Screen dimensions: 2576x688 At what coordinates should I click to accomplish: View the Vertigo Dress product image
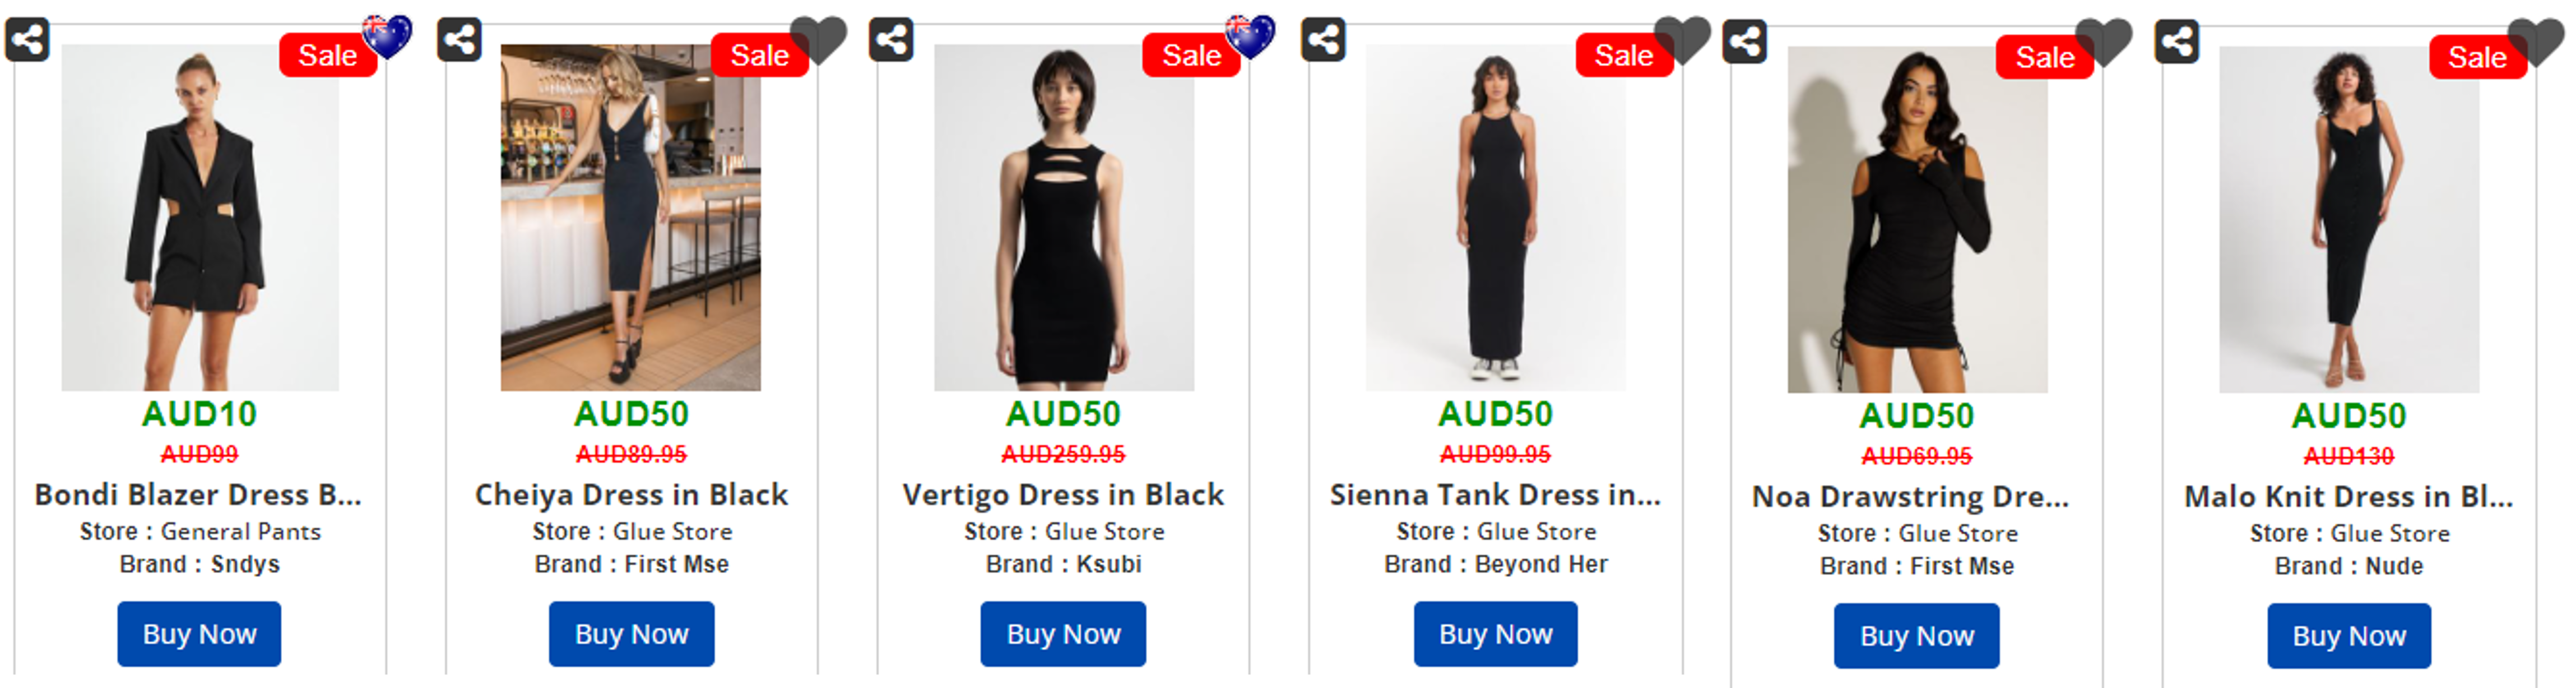coord(1063,217)
